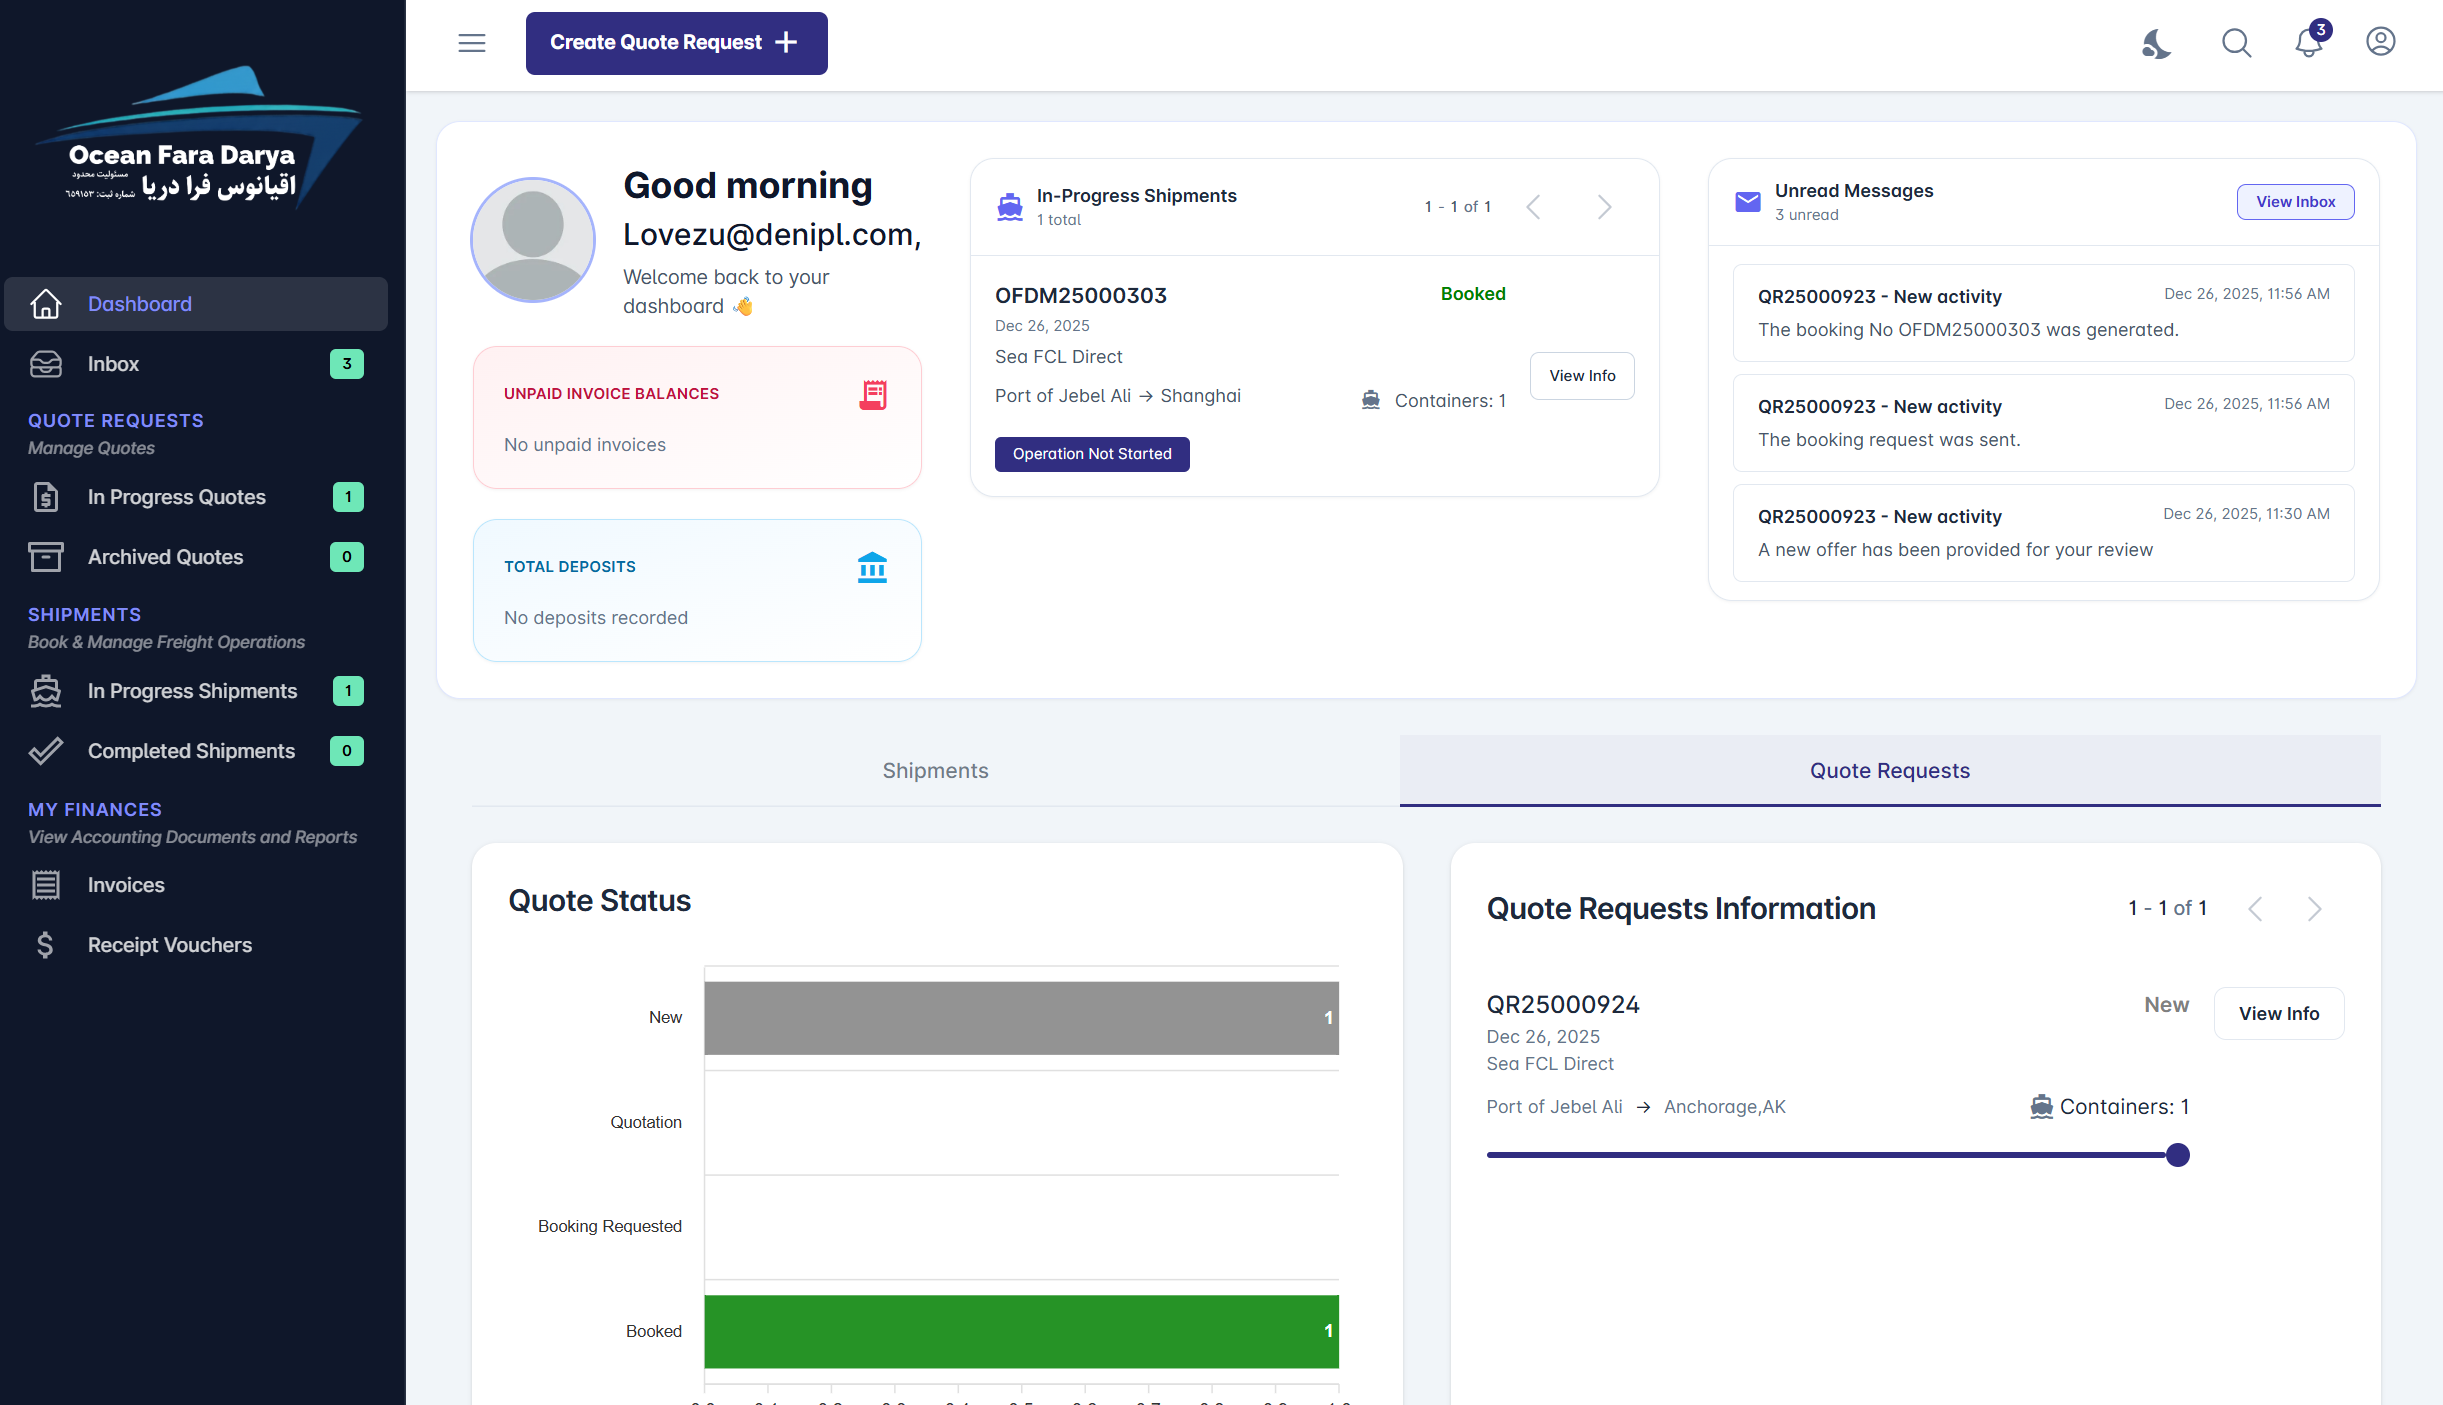Open the notifications bell
Viewport: 2443px width, 1405px height.
tap(2309, 43)
